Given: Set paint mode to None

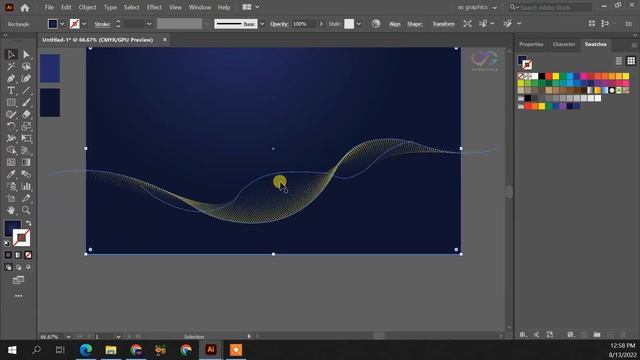Looking at the screenshot, I should [28, 255].
